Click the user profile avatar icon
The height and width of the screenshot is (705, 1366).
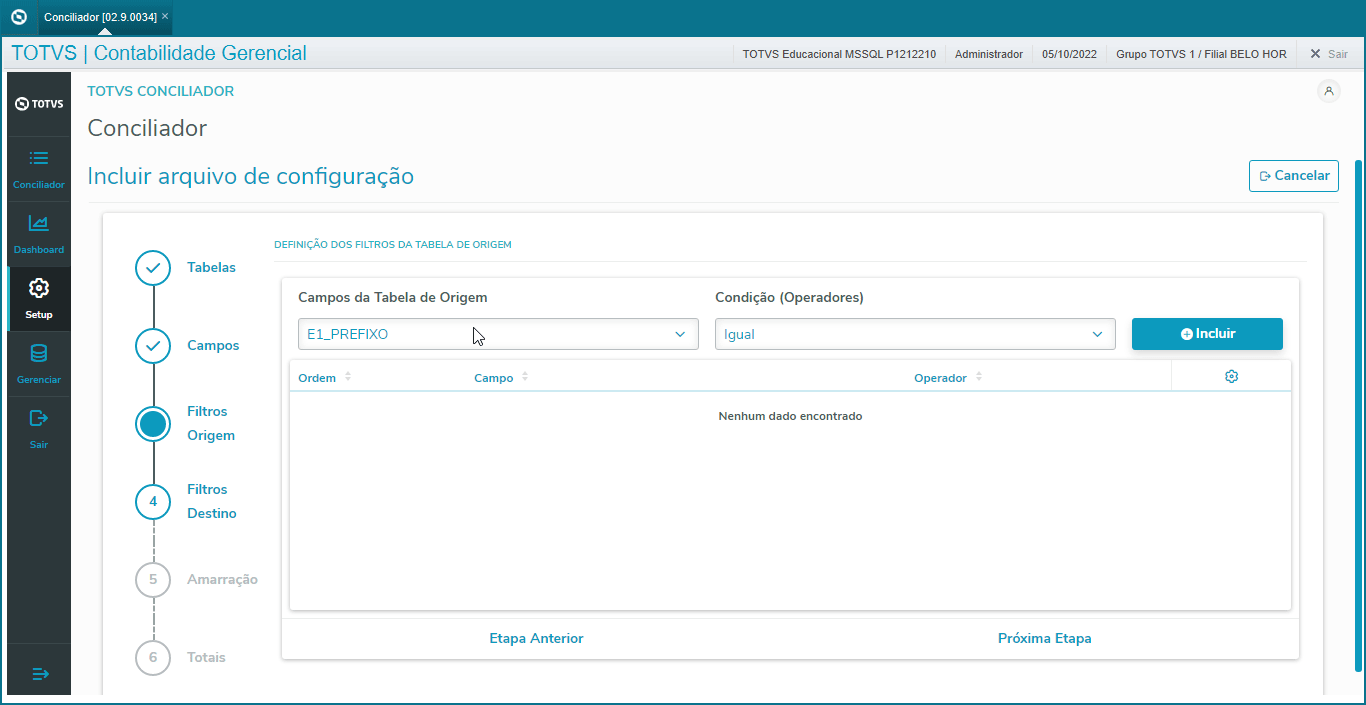point(1329,91)
